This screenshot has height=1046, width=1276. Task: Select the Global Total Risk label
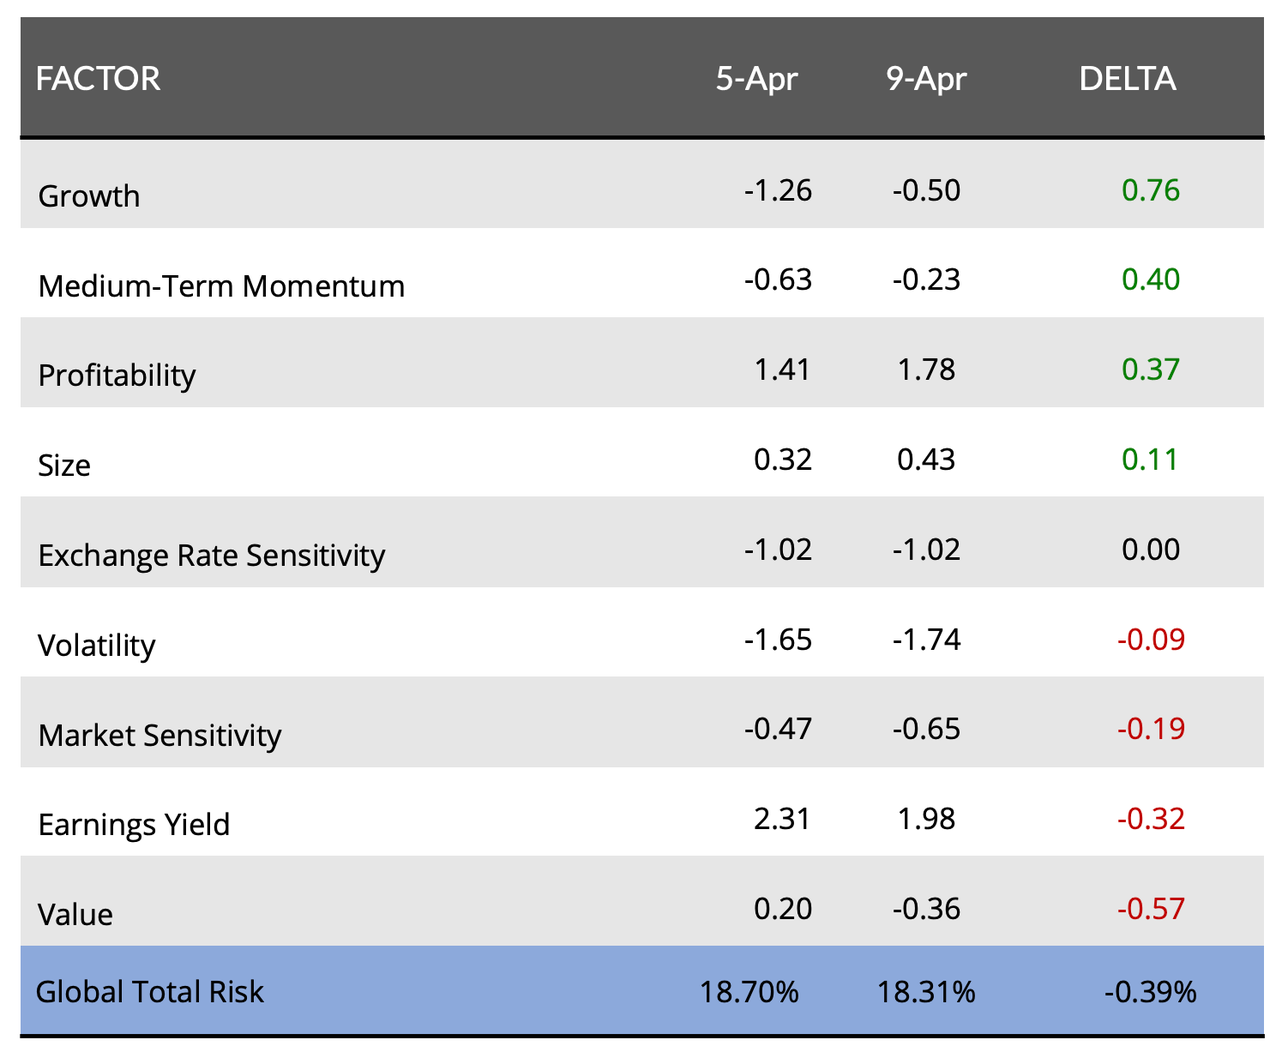pos(150,992)
